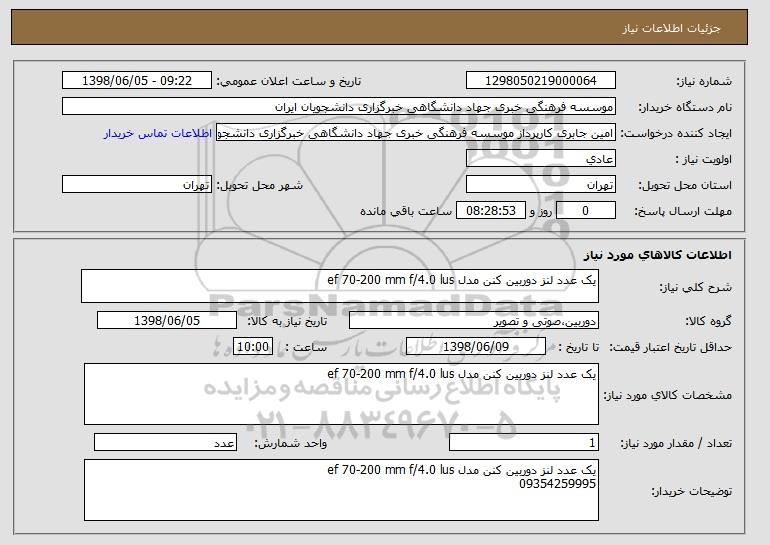Click the time field showing 10:00
The width and height of the screenshot is (770, 545).
[253, 347]
